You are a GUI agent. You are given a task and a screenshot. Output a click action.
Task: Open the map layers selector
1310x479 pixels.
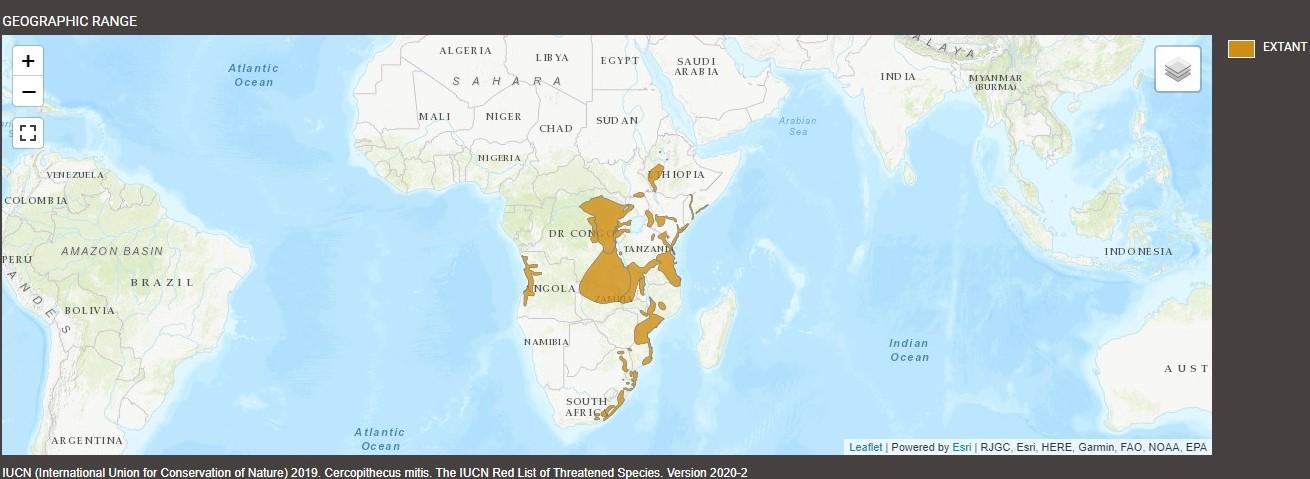(x=1177, y=70)
